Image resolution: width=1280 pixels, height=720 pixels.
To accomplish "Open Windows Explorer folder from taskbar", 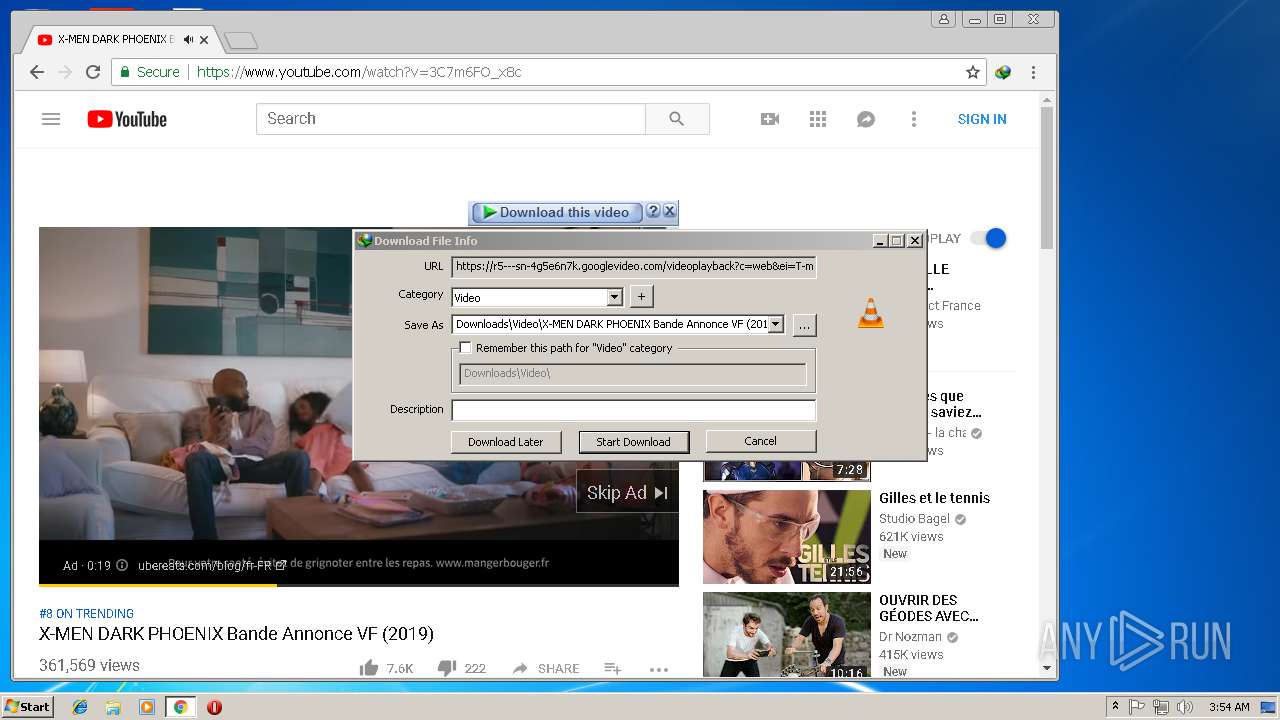I will pyautogui.click(x=113, y=707).
